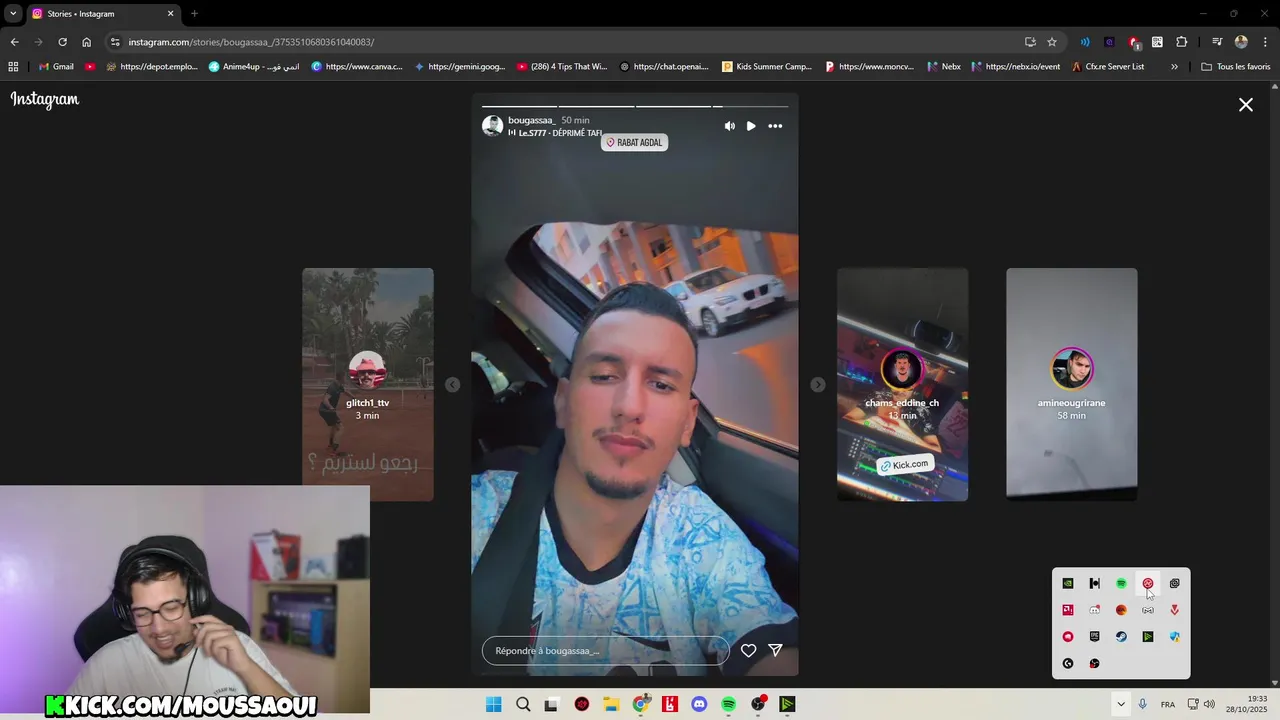Open the Gmail bookmark
Viewport: 1280px width, 720px height.
57,67
